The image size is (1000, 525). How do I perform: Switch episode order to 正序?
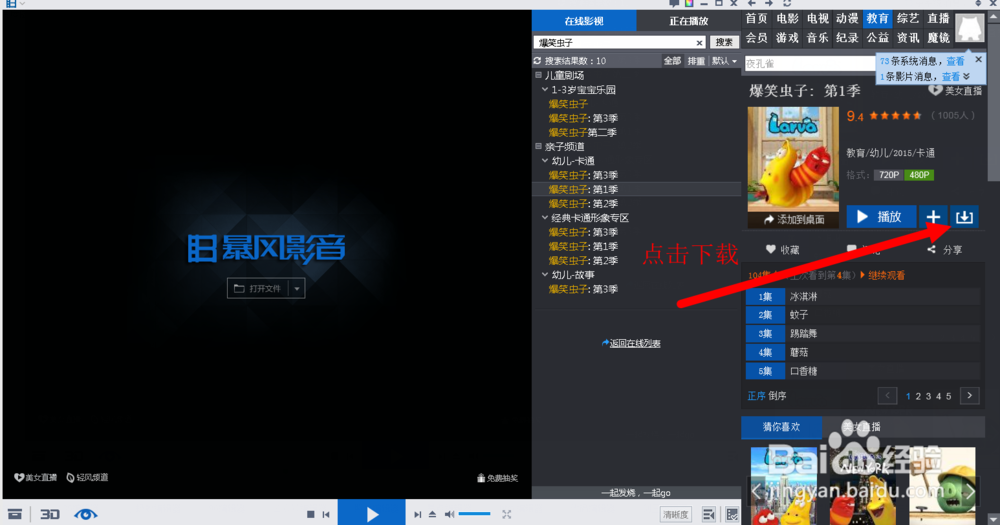(756, 396)
